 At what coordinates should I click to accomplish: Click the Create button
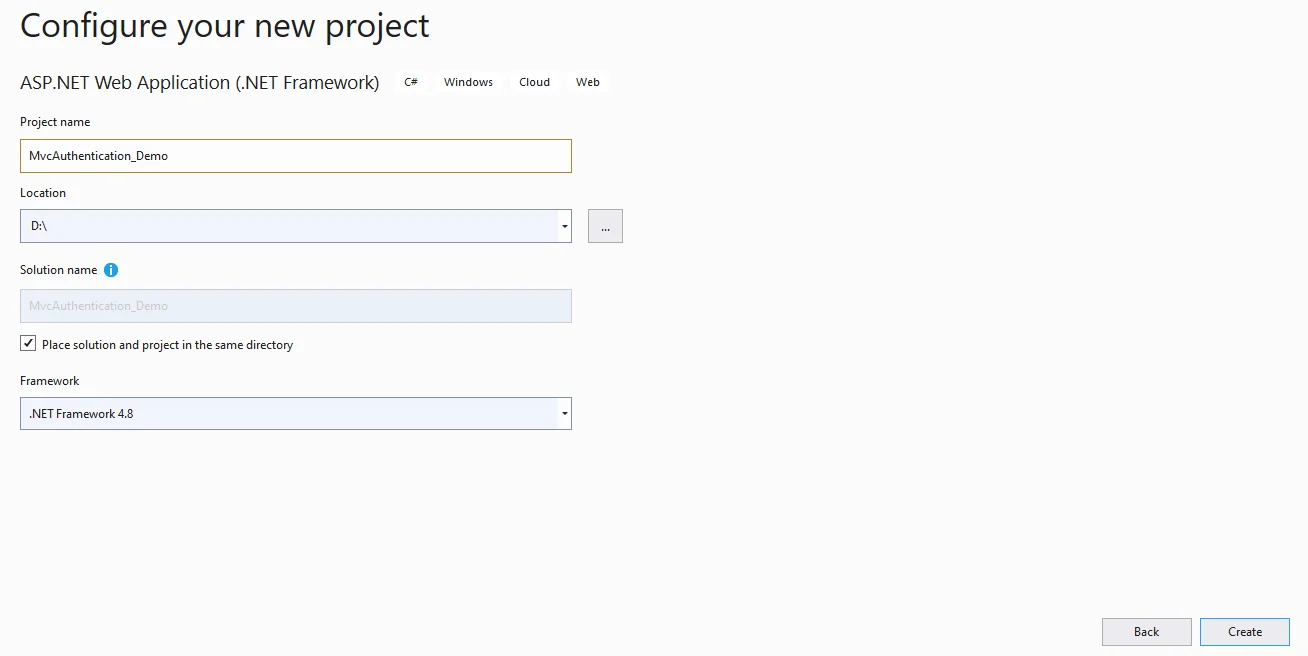(1245, 632)
